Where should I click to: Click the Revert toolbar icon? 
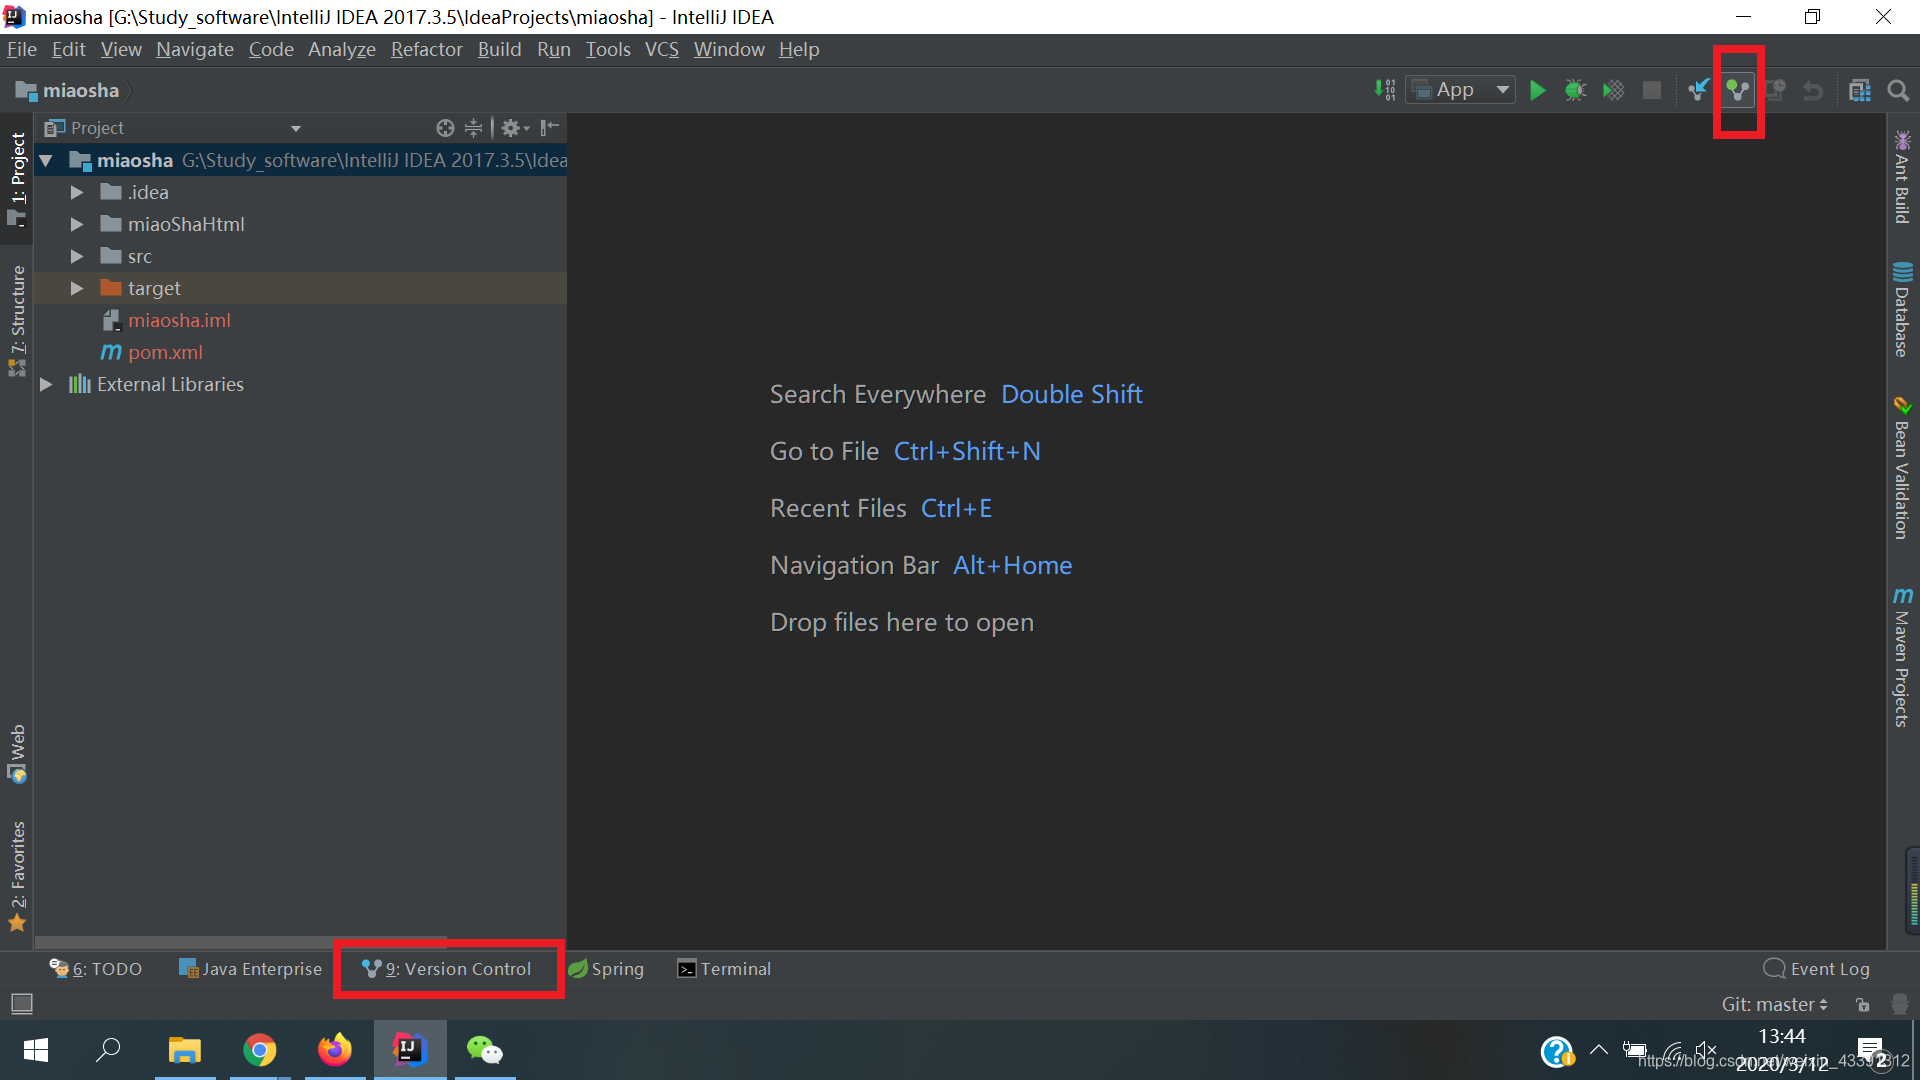[x=1813, y=90]
